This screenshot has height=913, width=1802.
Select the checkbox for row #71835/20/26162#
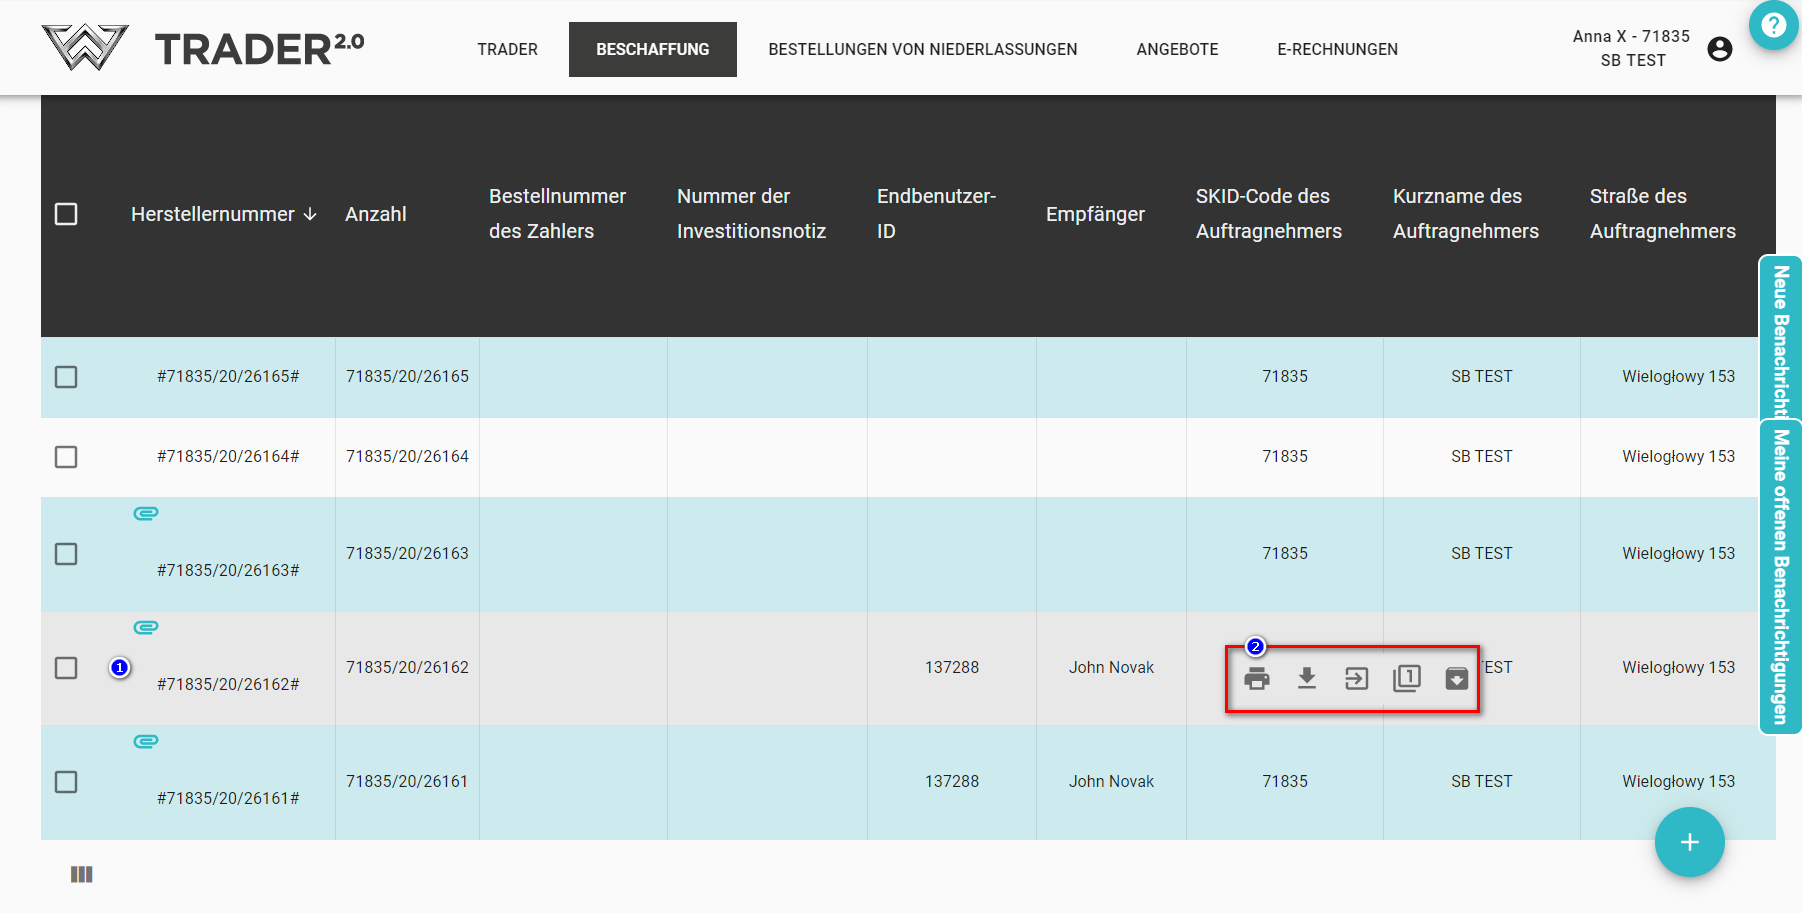(x=66, y=668)
